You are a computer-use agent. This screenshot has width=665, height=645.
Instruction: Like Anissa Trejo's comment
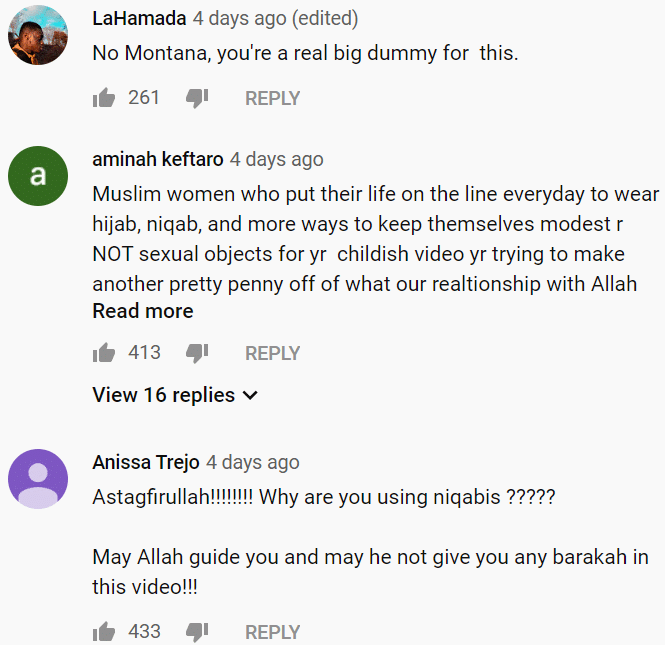104,632
